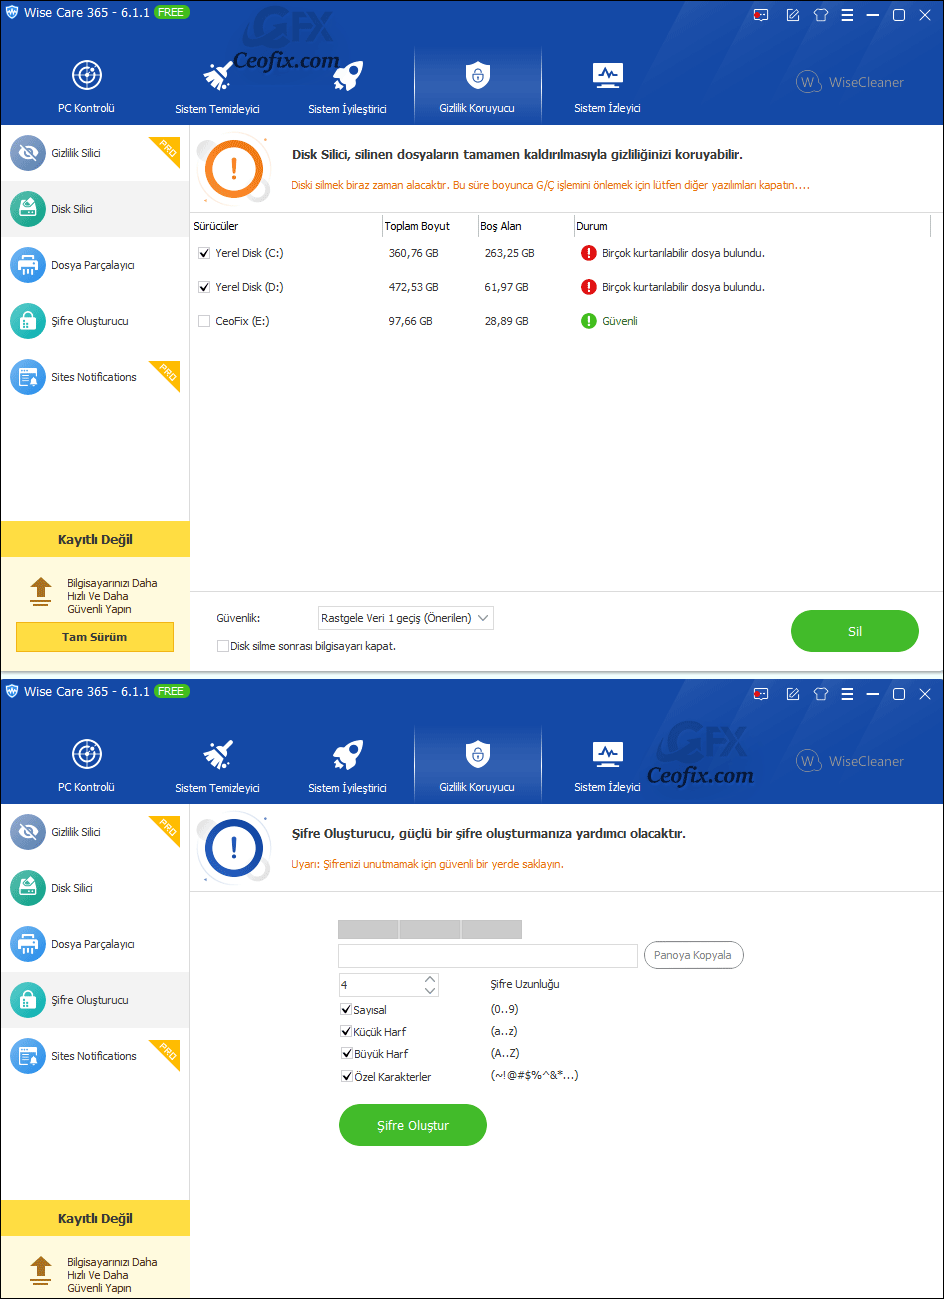Click the PC Kontrolü radar icon in the password generator window
Viewport: 944px width, 1299px height.
click(87, 754)
